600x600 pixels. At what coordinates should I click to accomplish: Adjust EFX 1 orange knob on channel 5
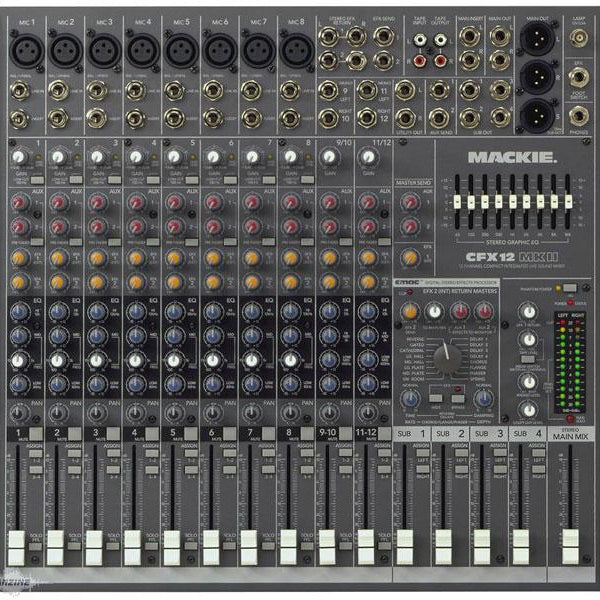click(x=174, y=258)
